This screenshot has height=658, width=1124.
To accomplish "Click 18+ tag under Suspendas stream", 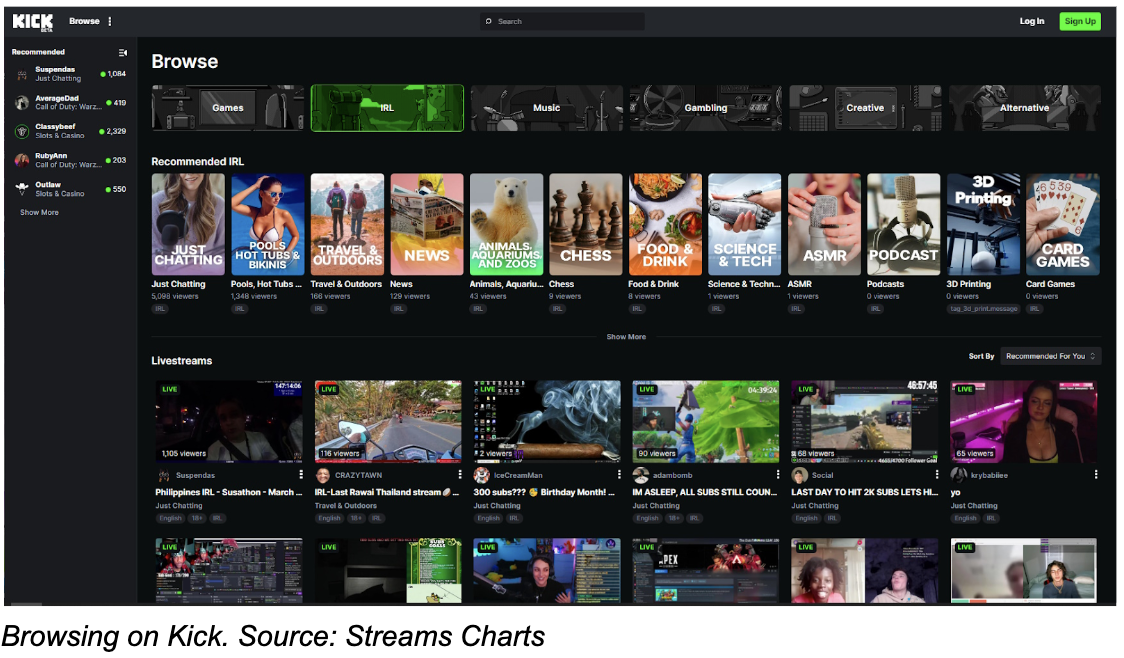I will point(197,518).
